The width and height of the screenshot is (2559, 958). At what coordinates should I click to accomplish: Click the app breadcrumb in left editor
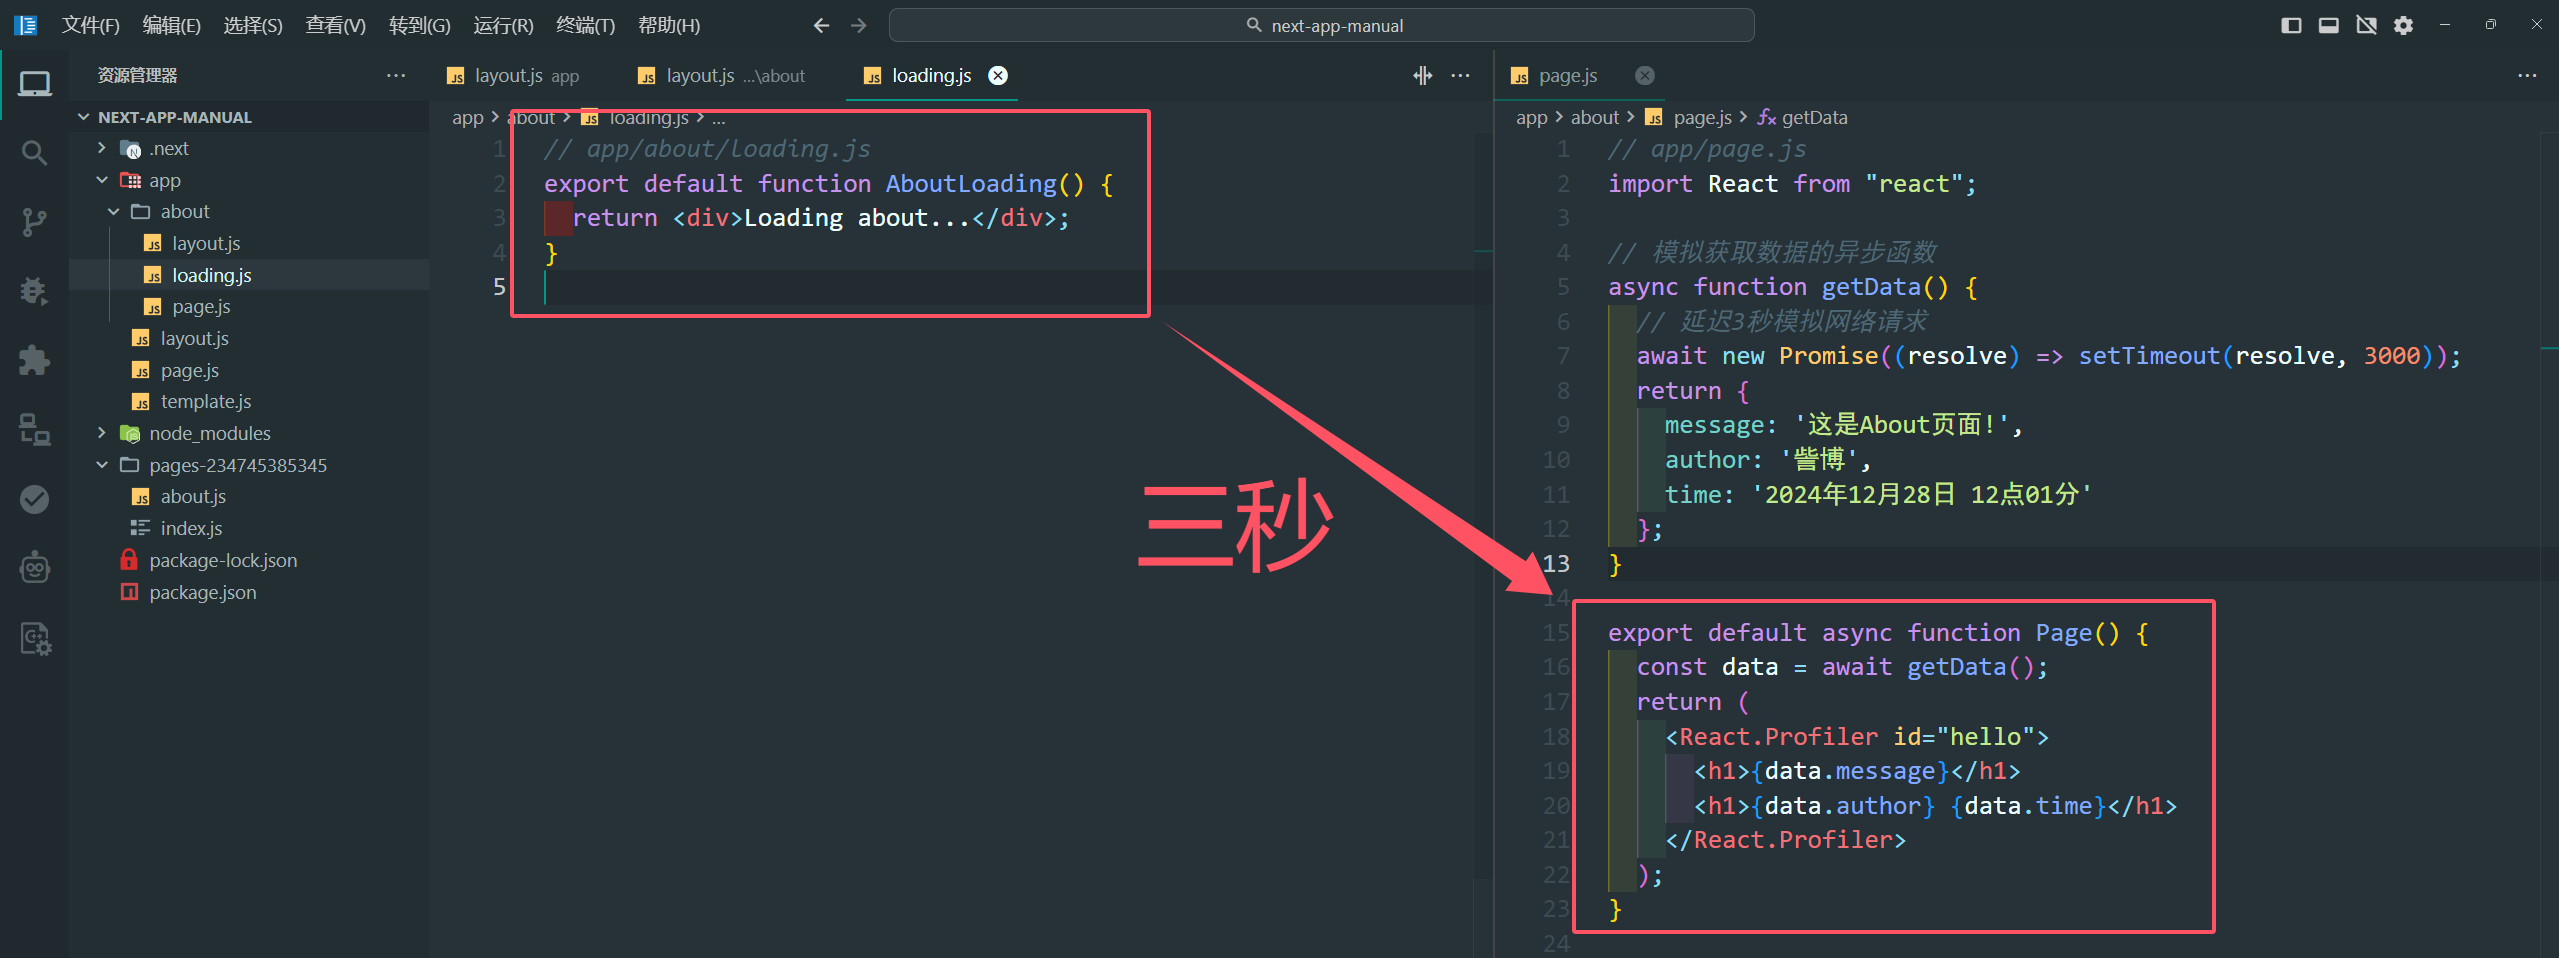pyautogui.click(x=467, y=117)
